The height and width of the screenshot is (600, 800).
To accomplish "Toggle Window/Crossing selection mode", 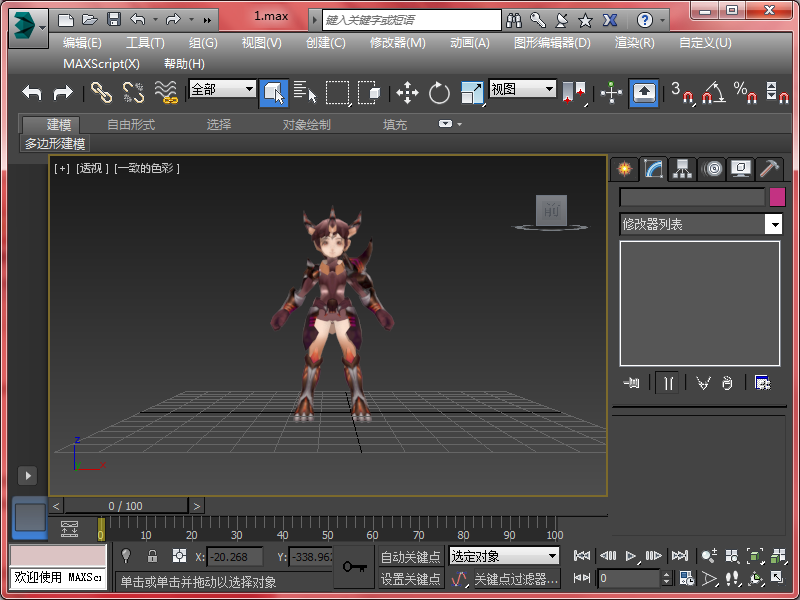I will coord(369,93).
